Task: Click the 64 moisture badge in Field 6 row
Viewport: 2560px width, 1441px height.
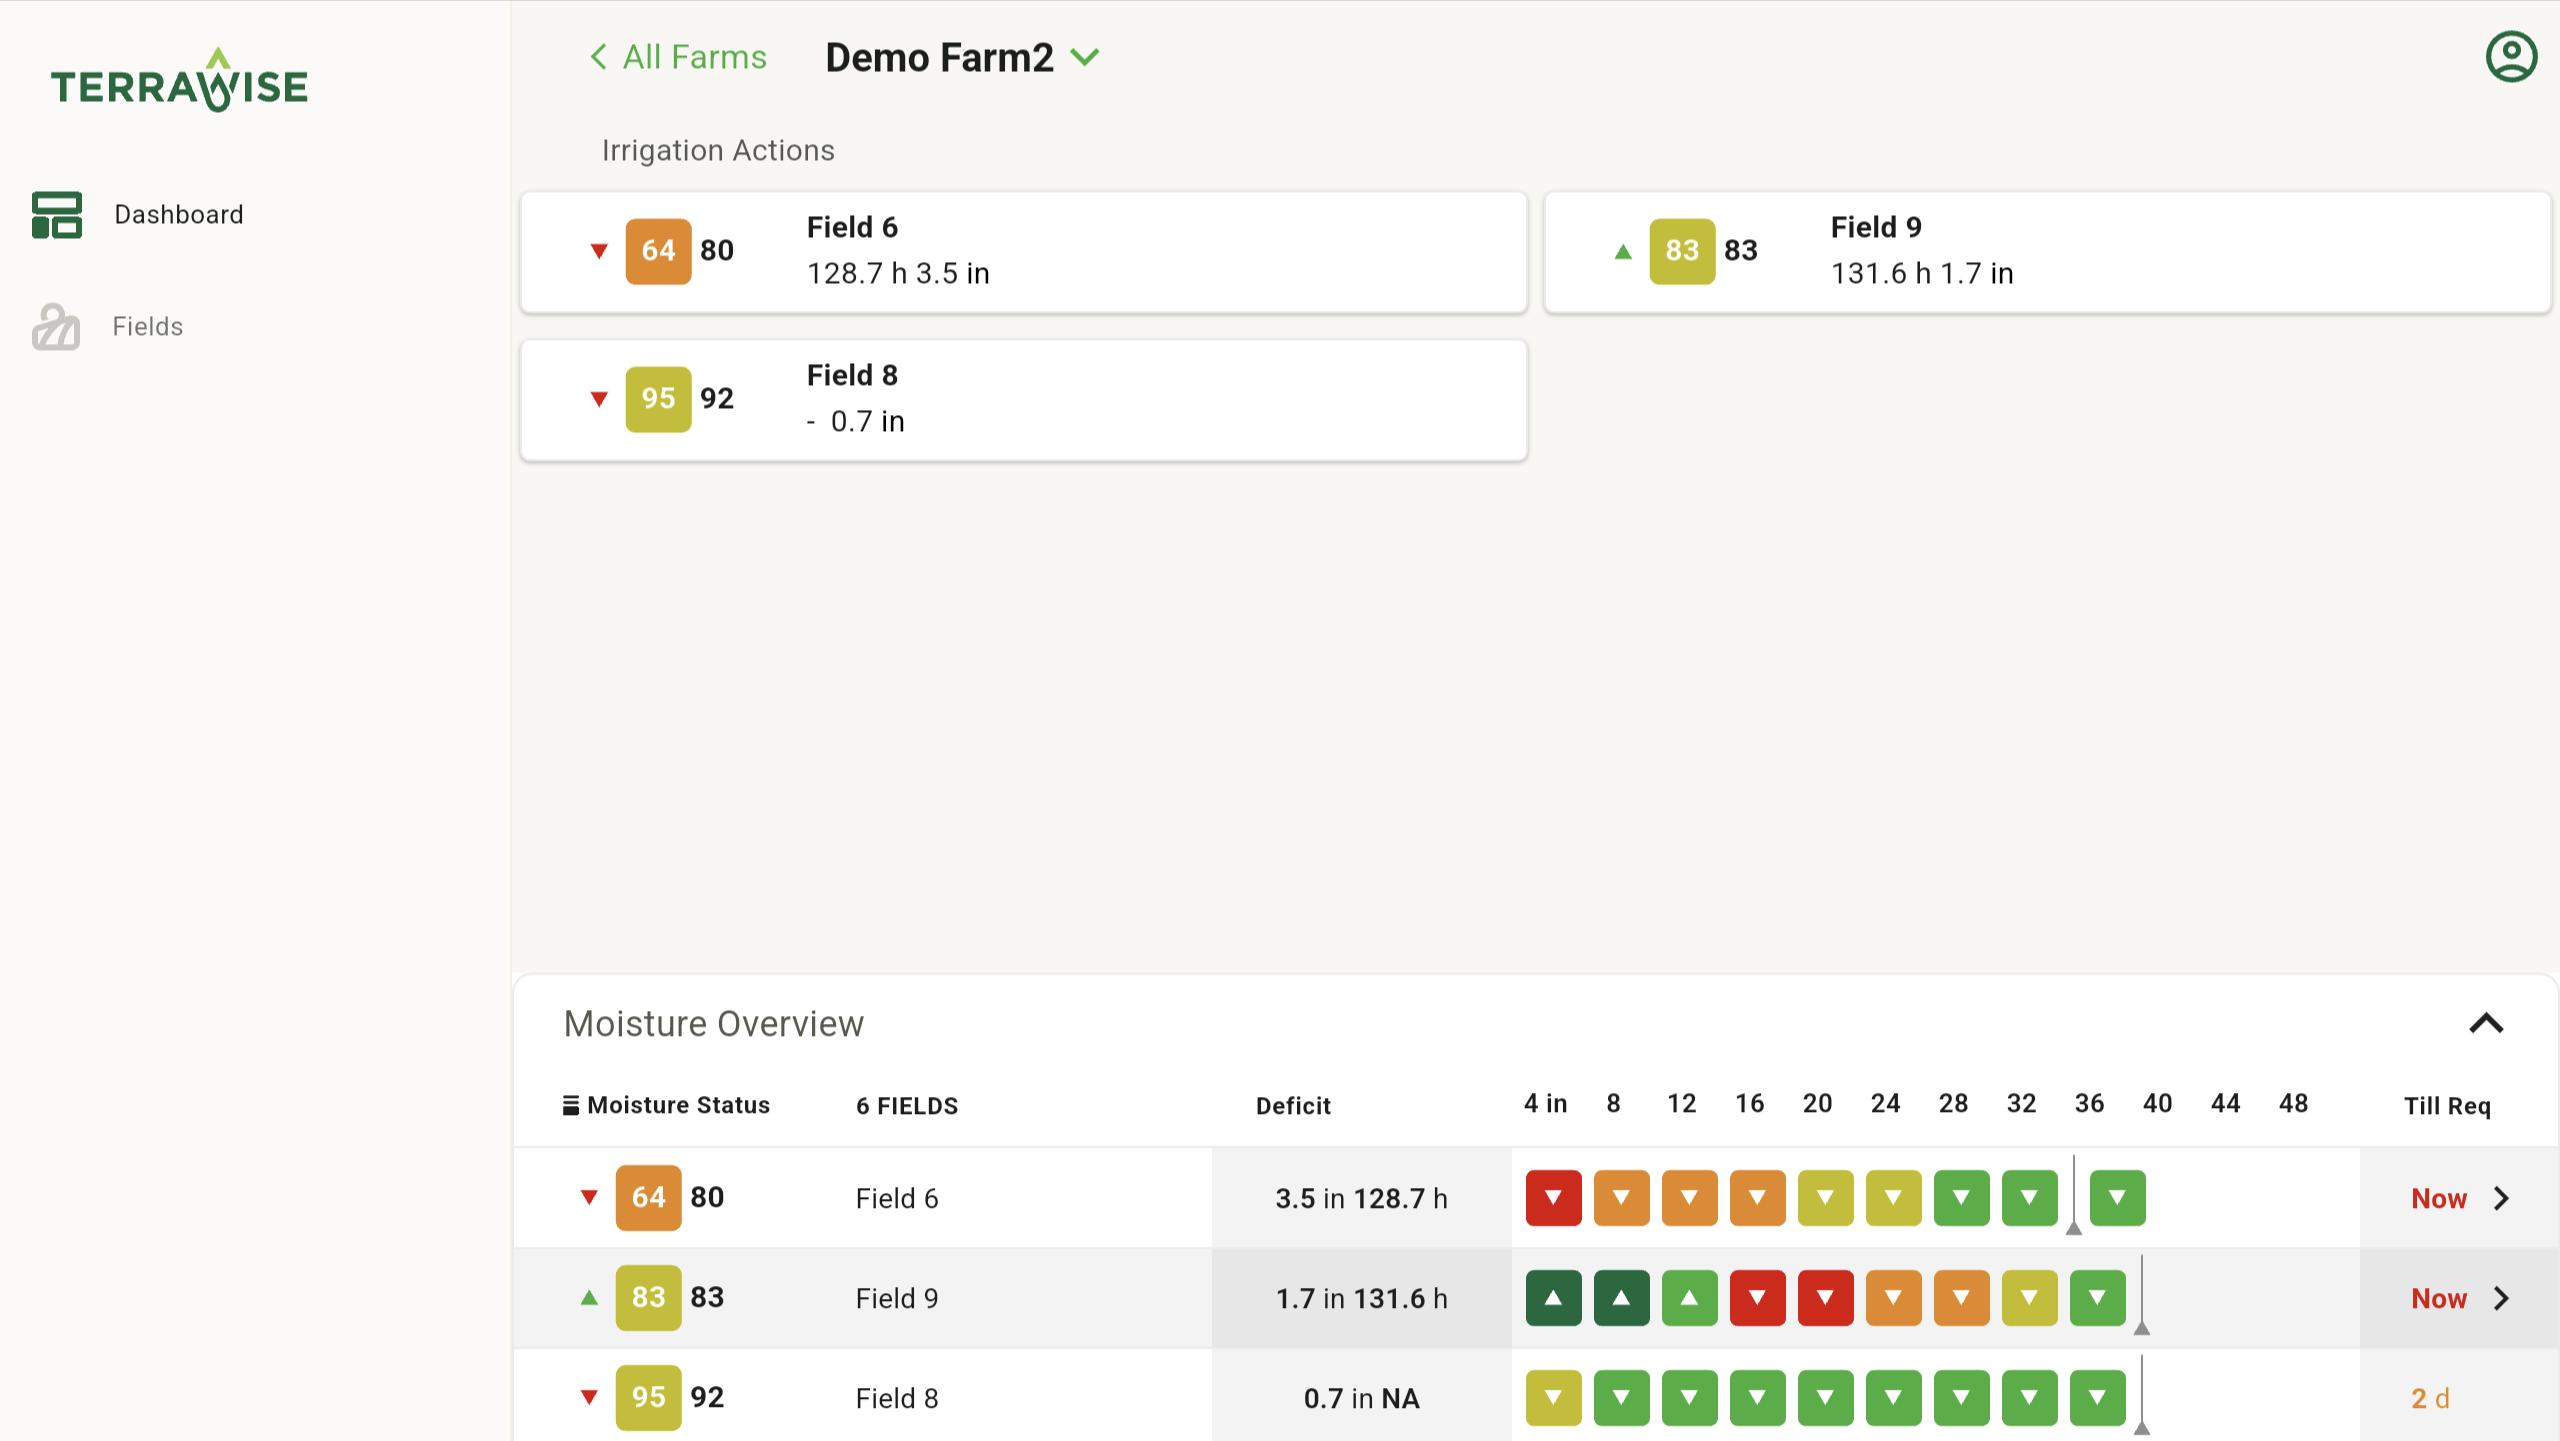Action: (x=648, y=1198)
